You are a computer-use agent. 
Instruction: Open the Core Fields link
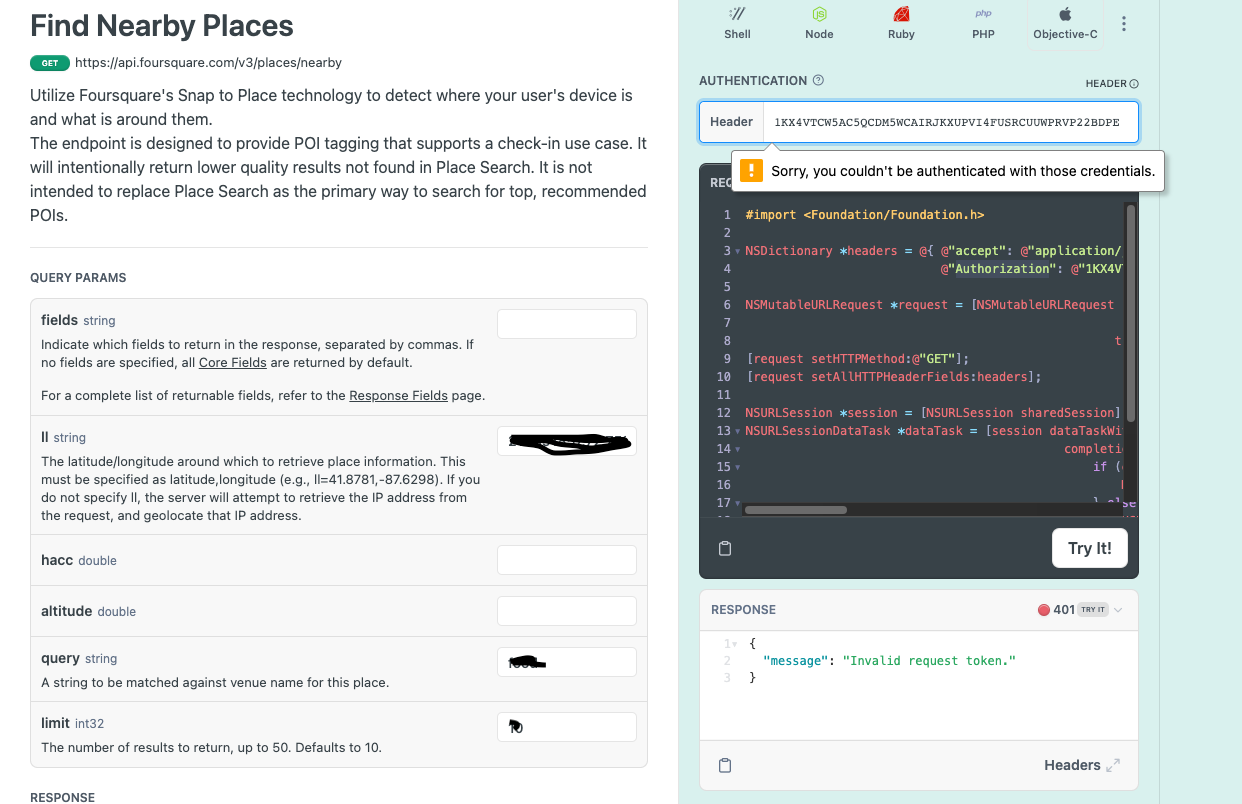233,362
